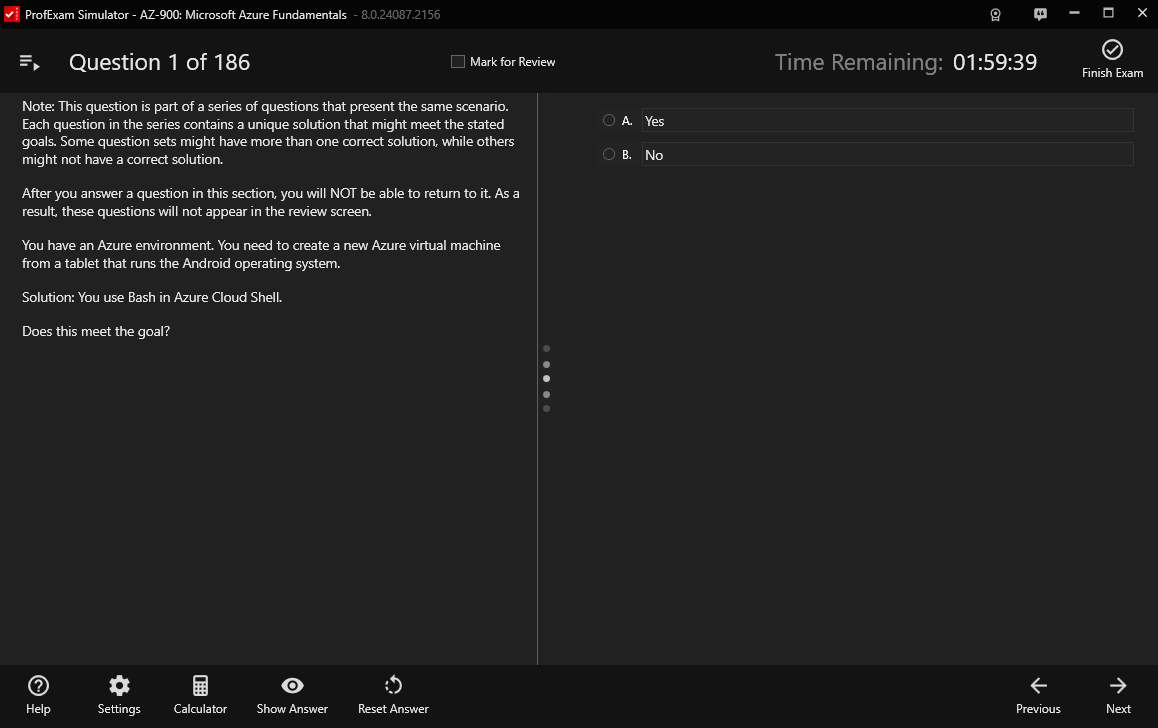Click the No answer text field

pos(887,154)
